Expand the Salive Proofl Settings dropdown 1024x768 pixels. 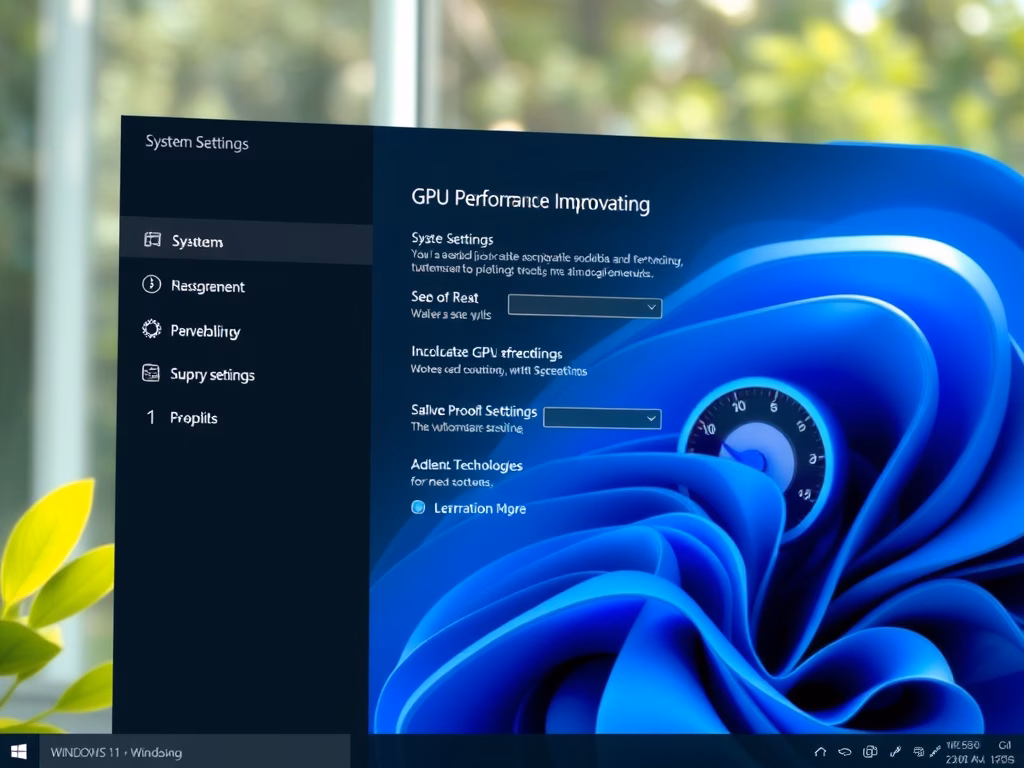coord(601,418)
